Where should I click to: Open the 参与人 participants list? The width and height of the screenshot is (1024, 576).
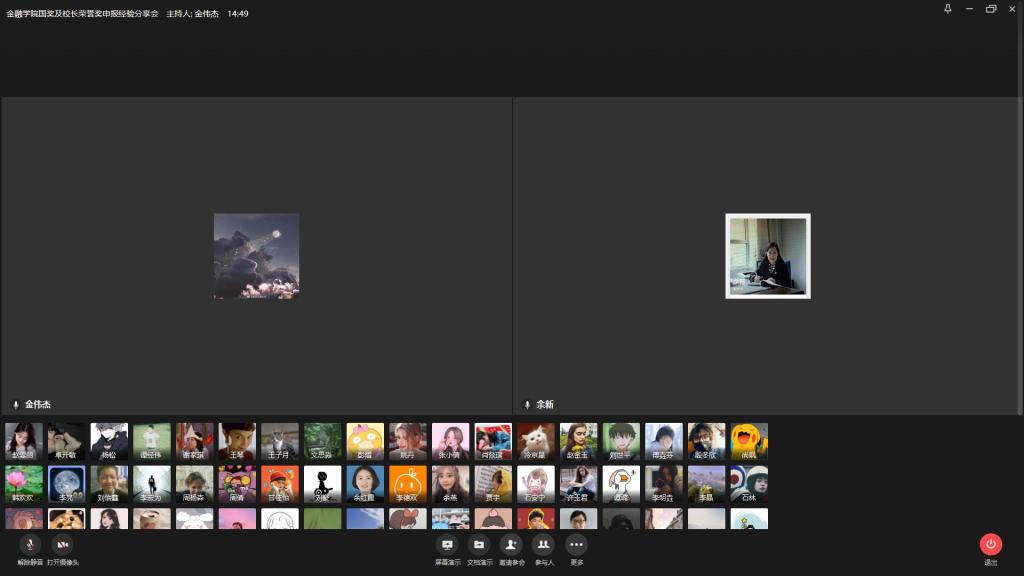pos(543,545)
